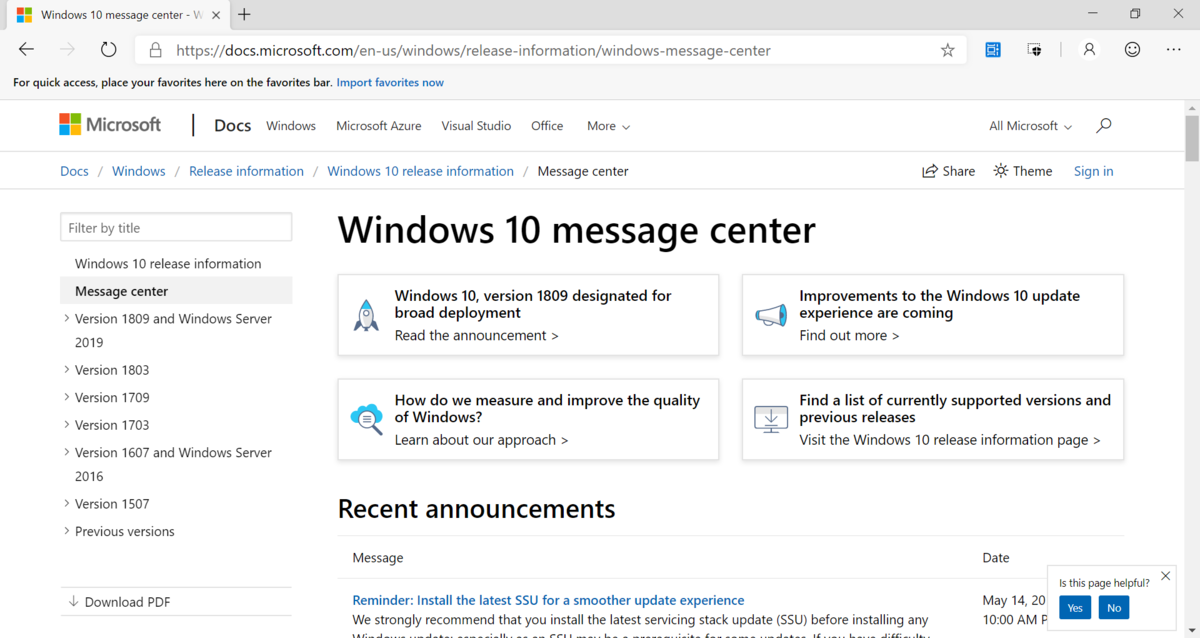The image size is (1200, 638).
Task: Open the All Microsoft menu
Action: tap(1030, 125)
